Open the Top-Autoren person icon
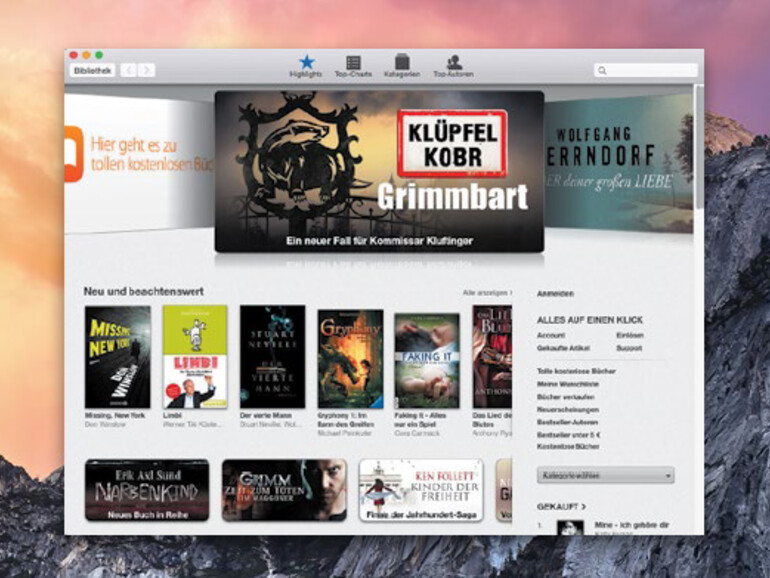The width and height of the screenshot is (770, 578). coord(453,66)
